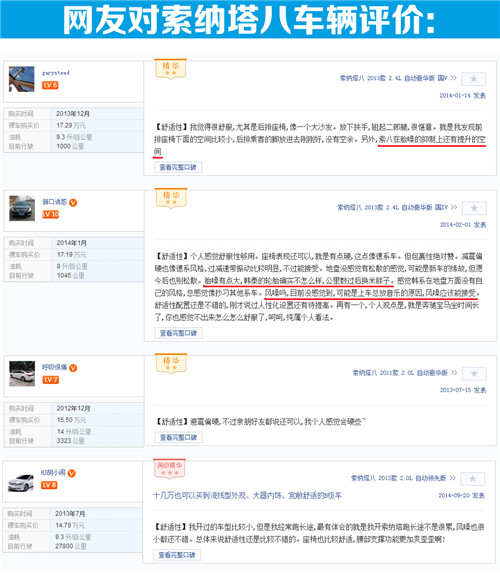Click the date text 2013-07-15 发表
The width and height of the screenshot is (500, 577).
[463, 390]
